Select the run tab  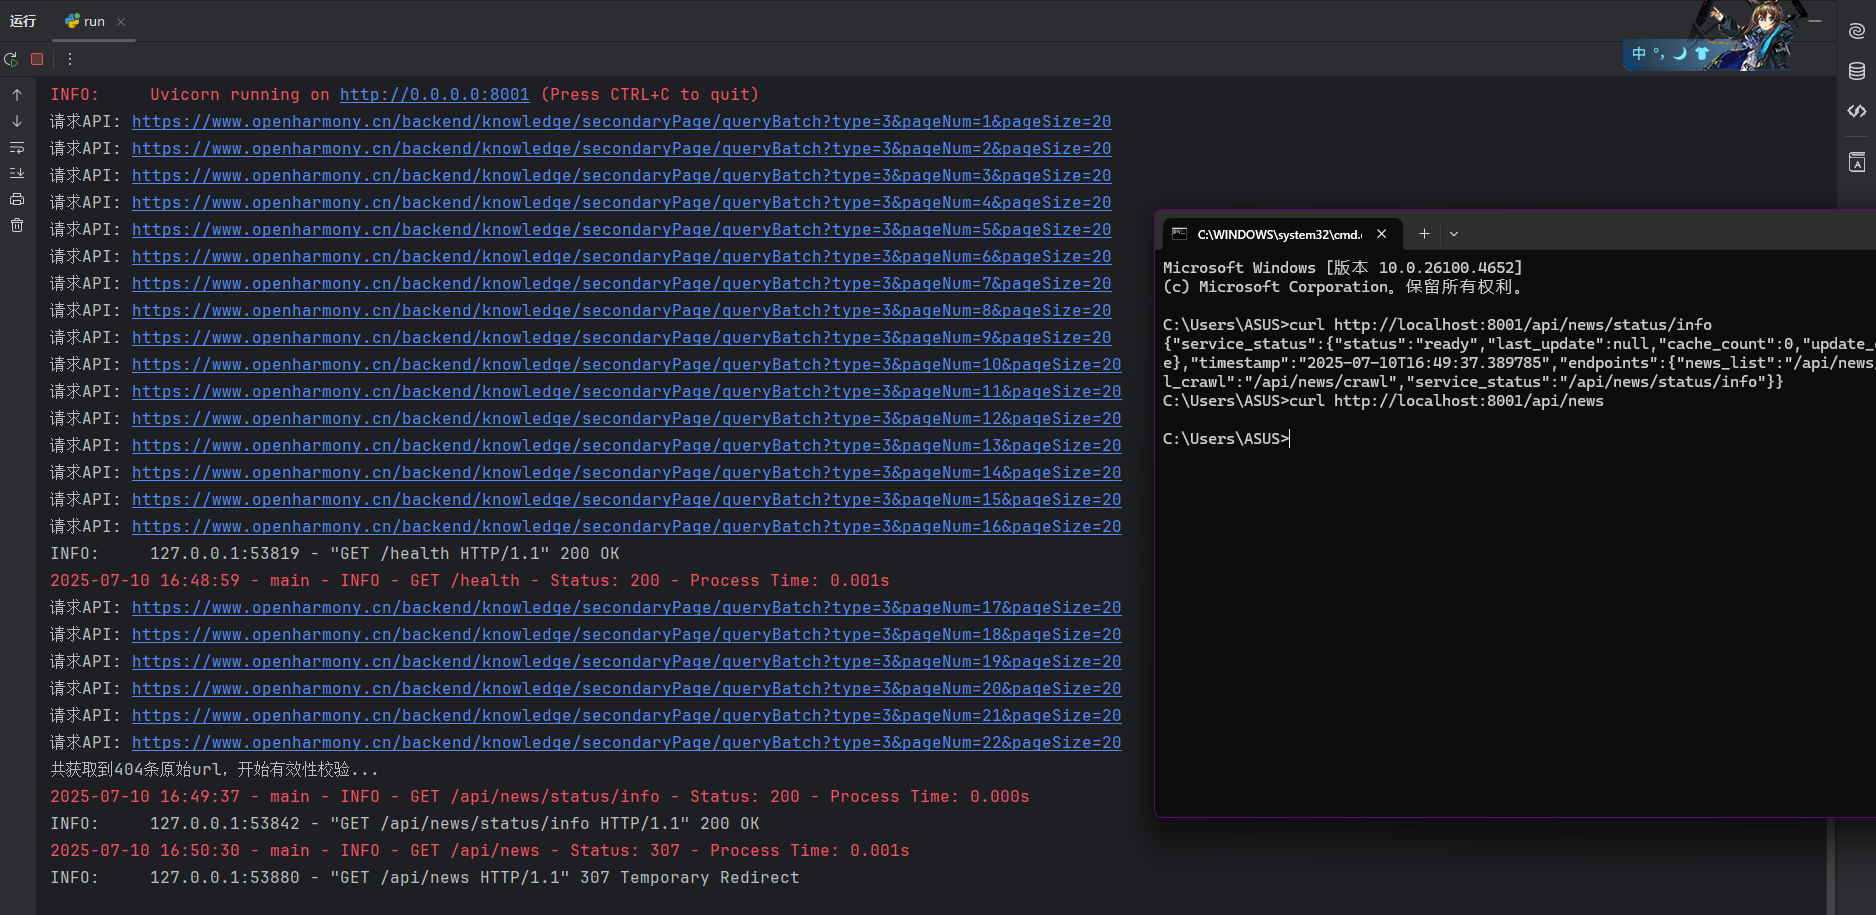pyautogui.click(x=86, y=21)
